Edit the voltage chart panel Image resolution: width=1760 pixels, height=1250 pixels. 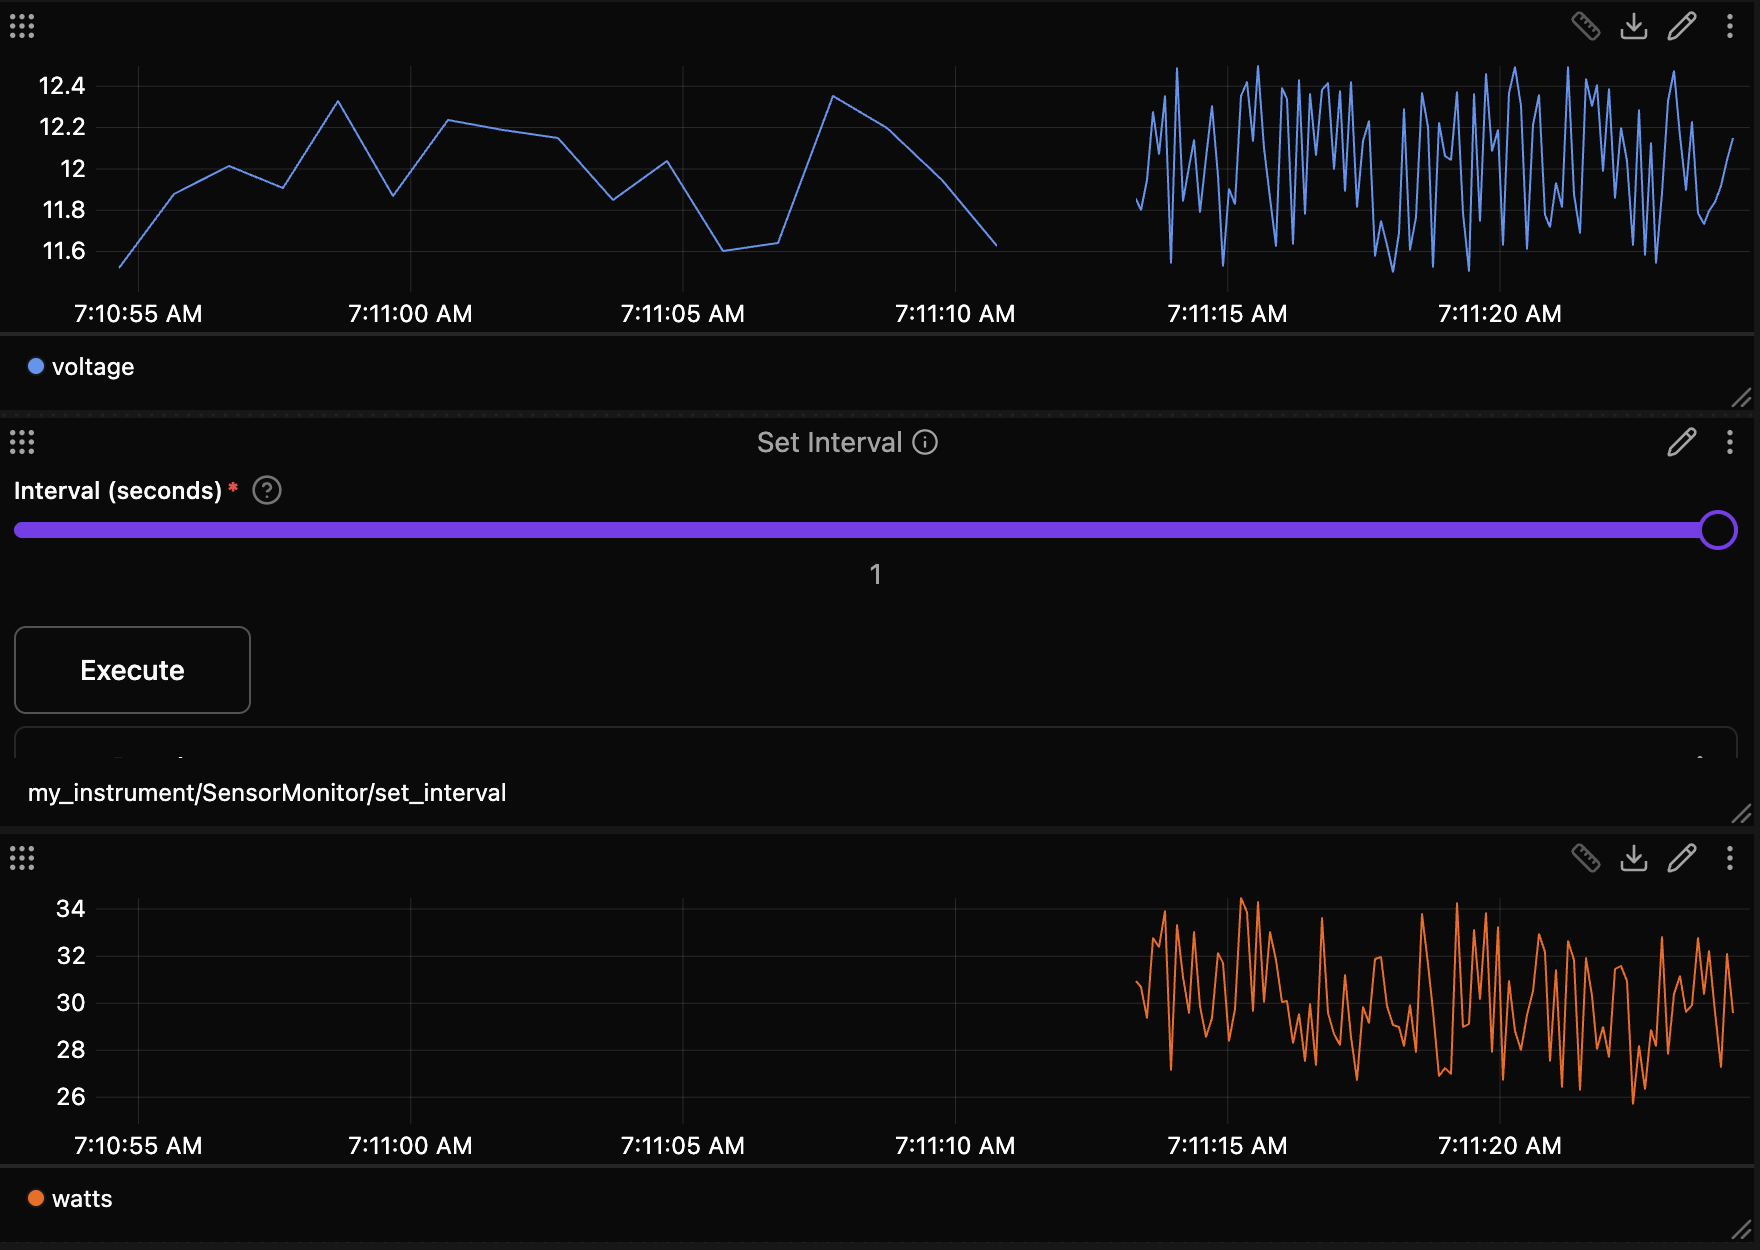coord(1682,26)
